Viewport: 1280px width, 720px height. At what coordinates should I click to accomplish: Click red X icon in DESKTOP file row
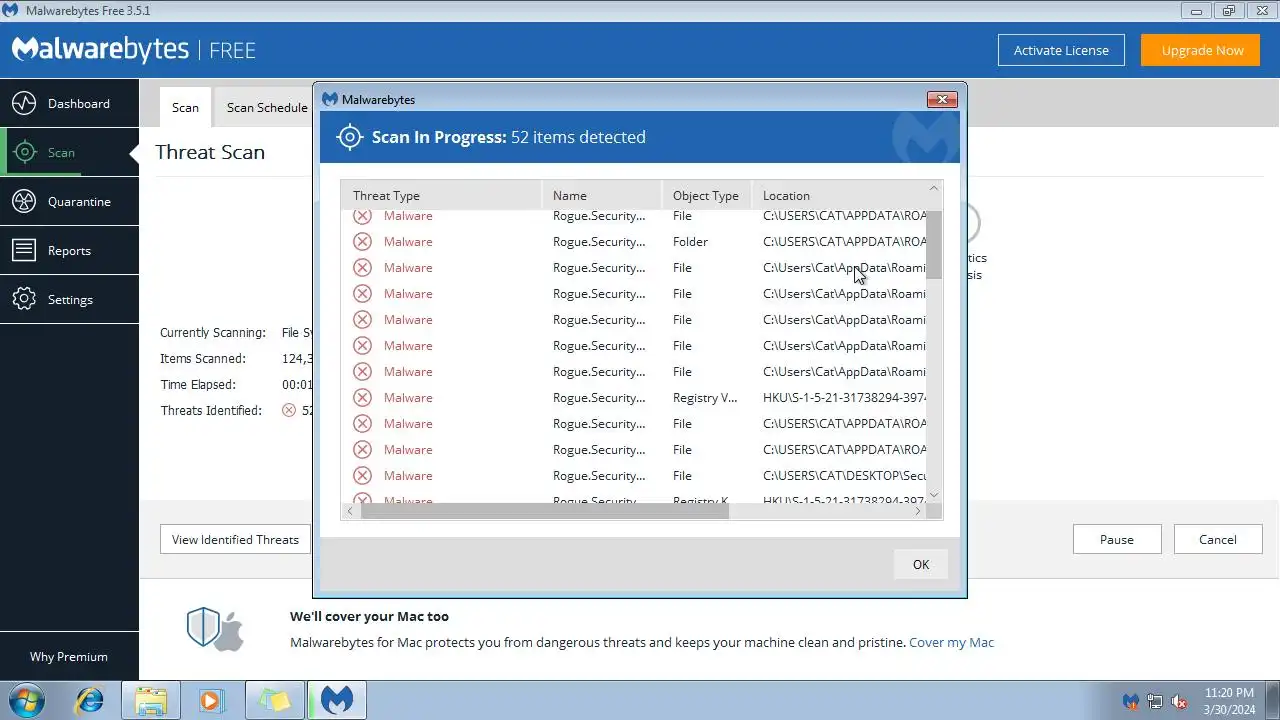(362, 475)
